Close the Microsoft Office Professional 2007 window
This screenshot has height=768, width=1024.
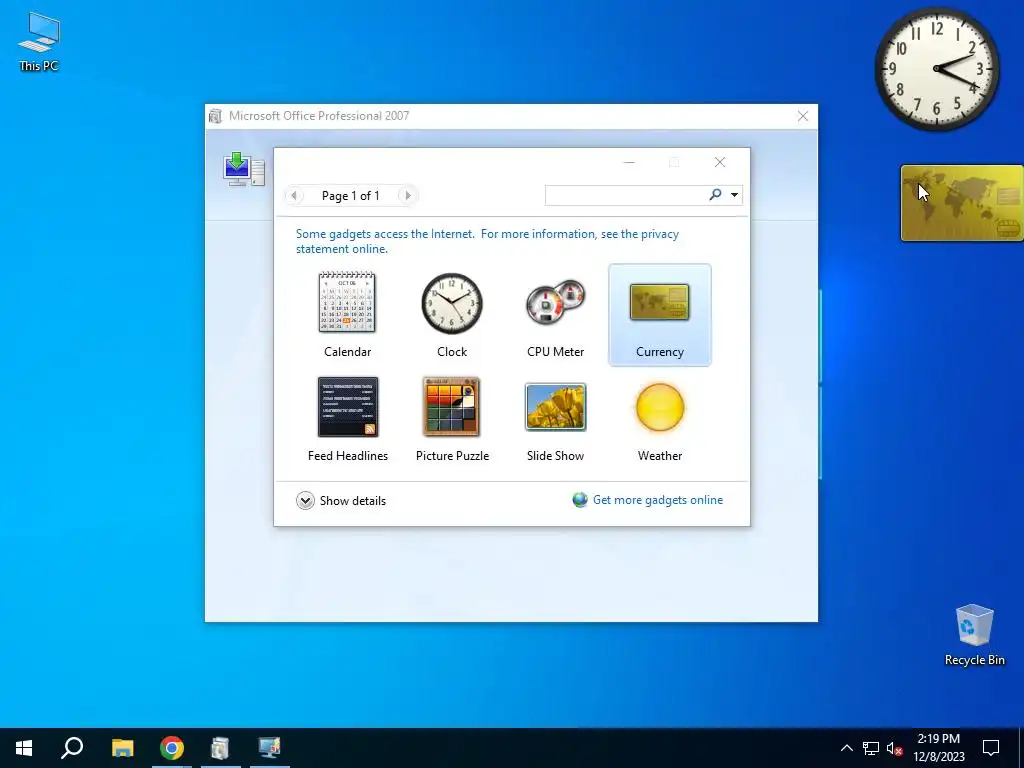803,116
